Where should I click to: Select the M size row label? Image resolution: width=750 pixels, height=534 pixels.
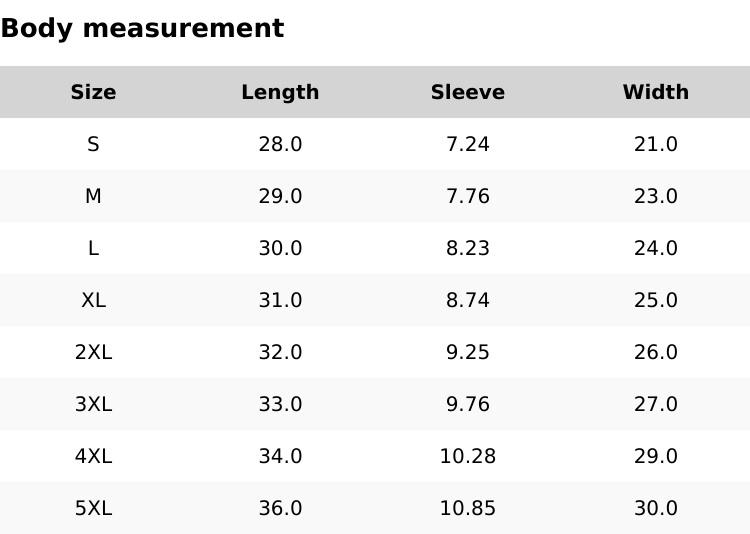pos(93,196)
